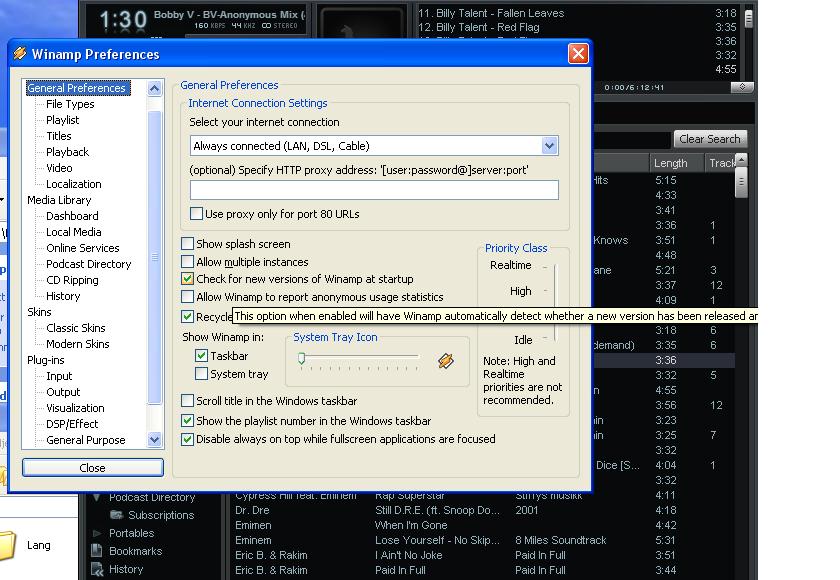Click the Priority Class slider track
The height and width of the screenshot is (580, 840).
[x=556, y=303]
